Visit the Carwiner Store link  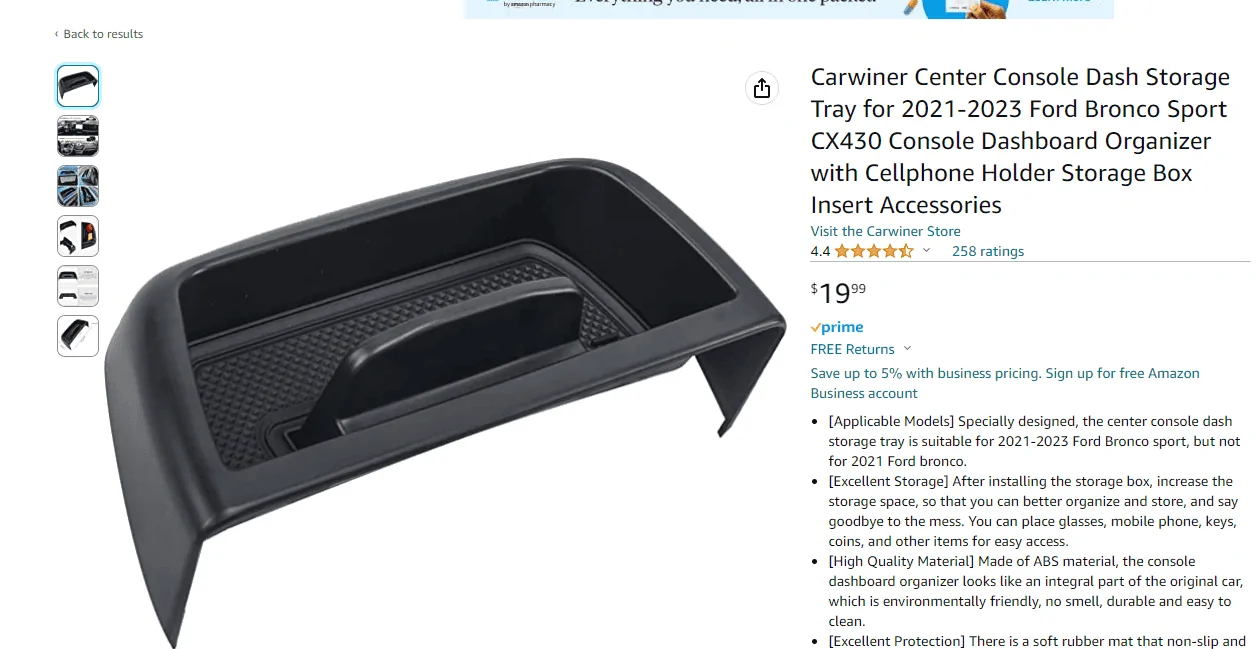pyautogui.click(x=885, y=231)
